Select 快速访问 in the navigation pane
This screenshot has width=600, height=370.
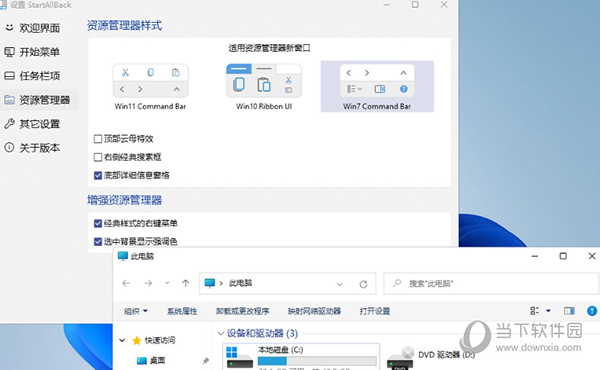(160, 340)
